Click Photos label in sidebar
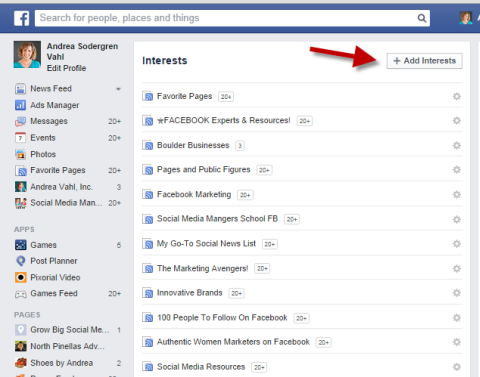Screen dimensions: 480x377 click(43, 154)
